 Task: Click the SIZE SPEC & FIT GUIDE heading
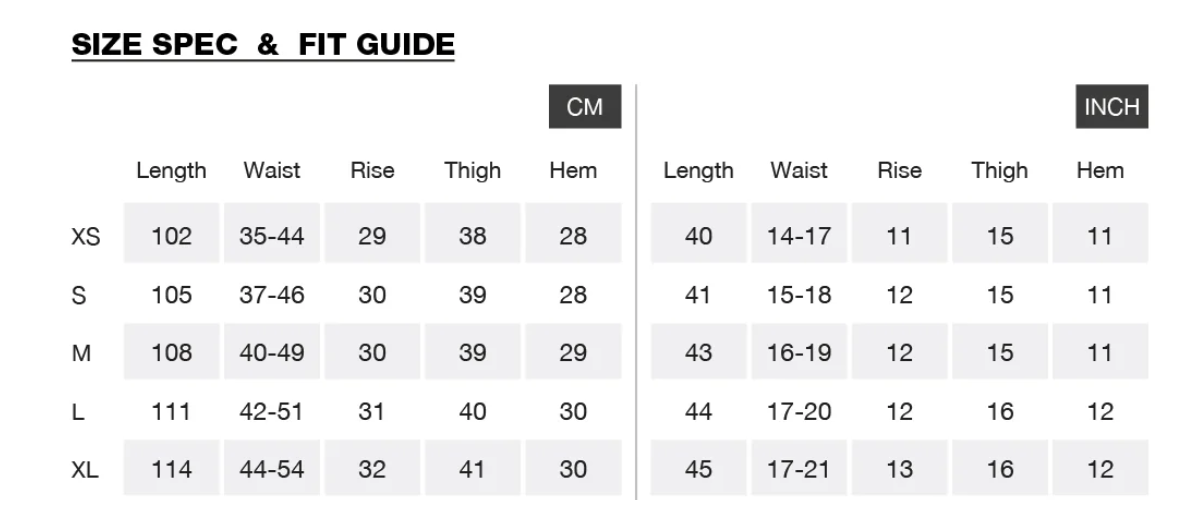pos(263,44)
